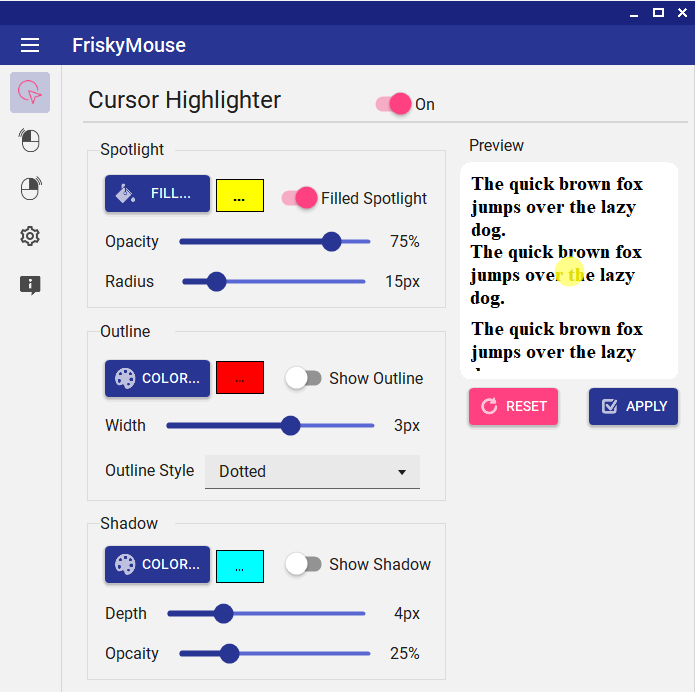695x692 pixels.
Task: Open the left-click mouse settings icon
Action: click(30, 141)
